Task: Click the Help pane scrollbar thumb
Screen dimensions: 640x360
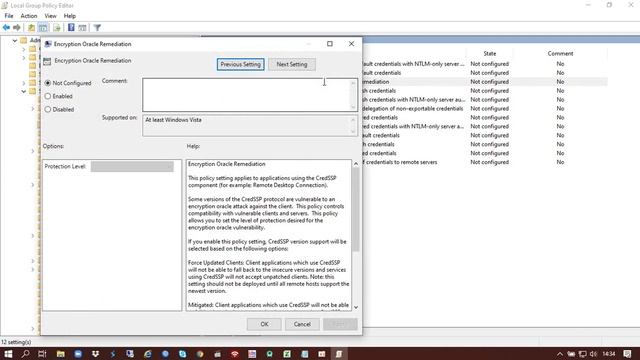Action: tap(356, 209)
